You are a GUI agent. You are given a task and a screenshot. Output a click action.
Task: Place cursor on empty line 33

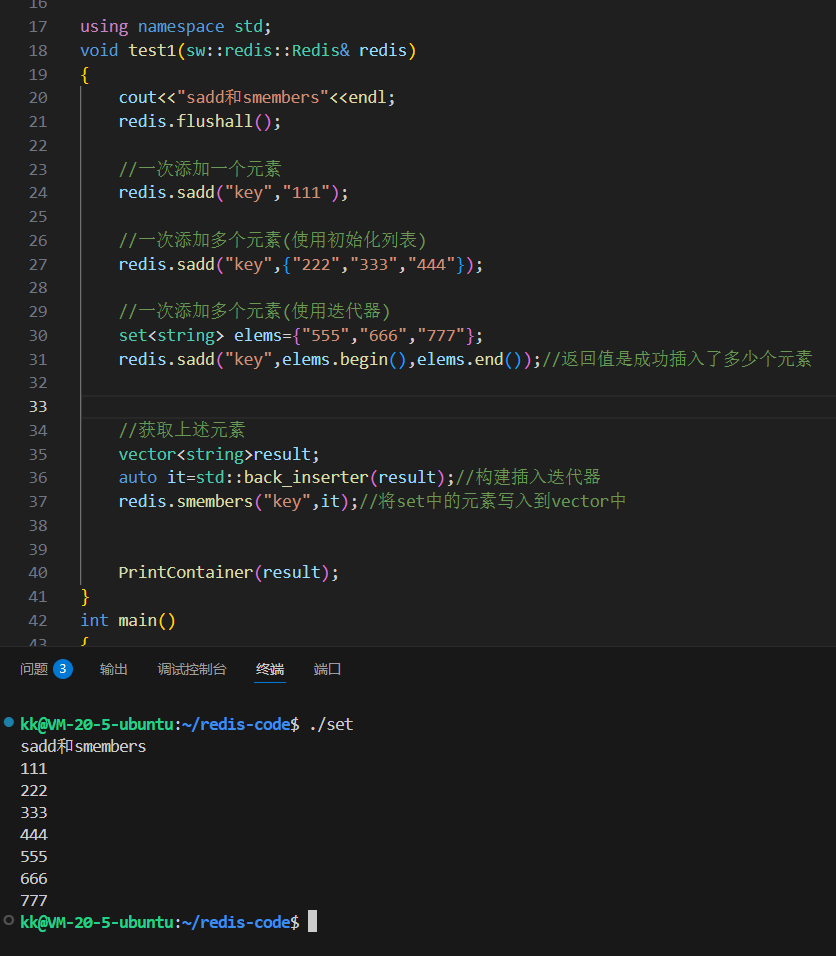(x=400, y=406)
